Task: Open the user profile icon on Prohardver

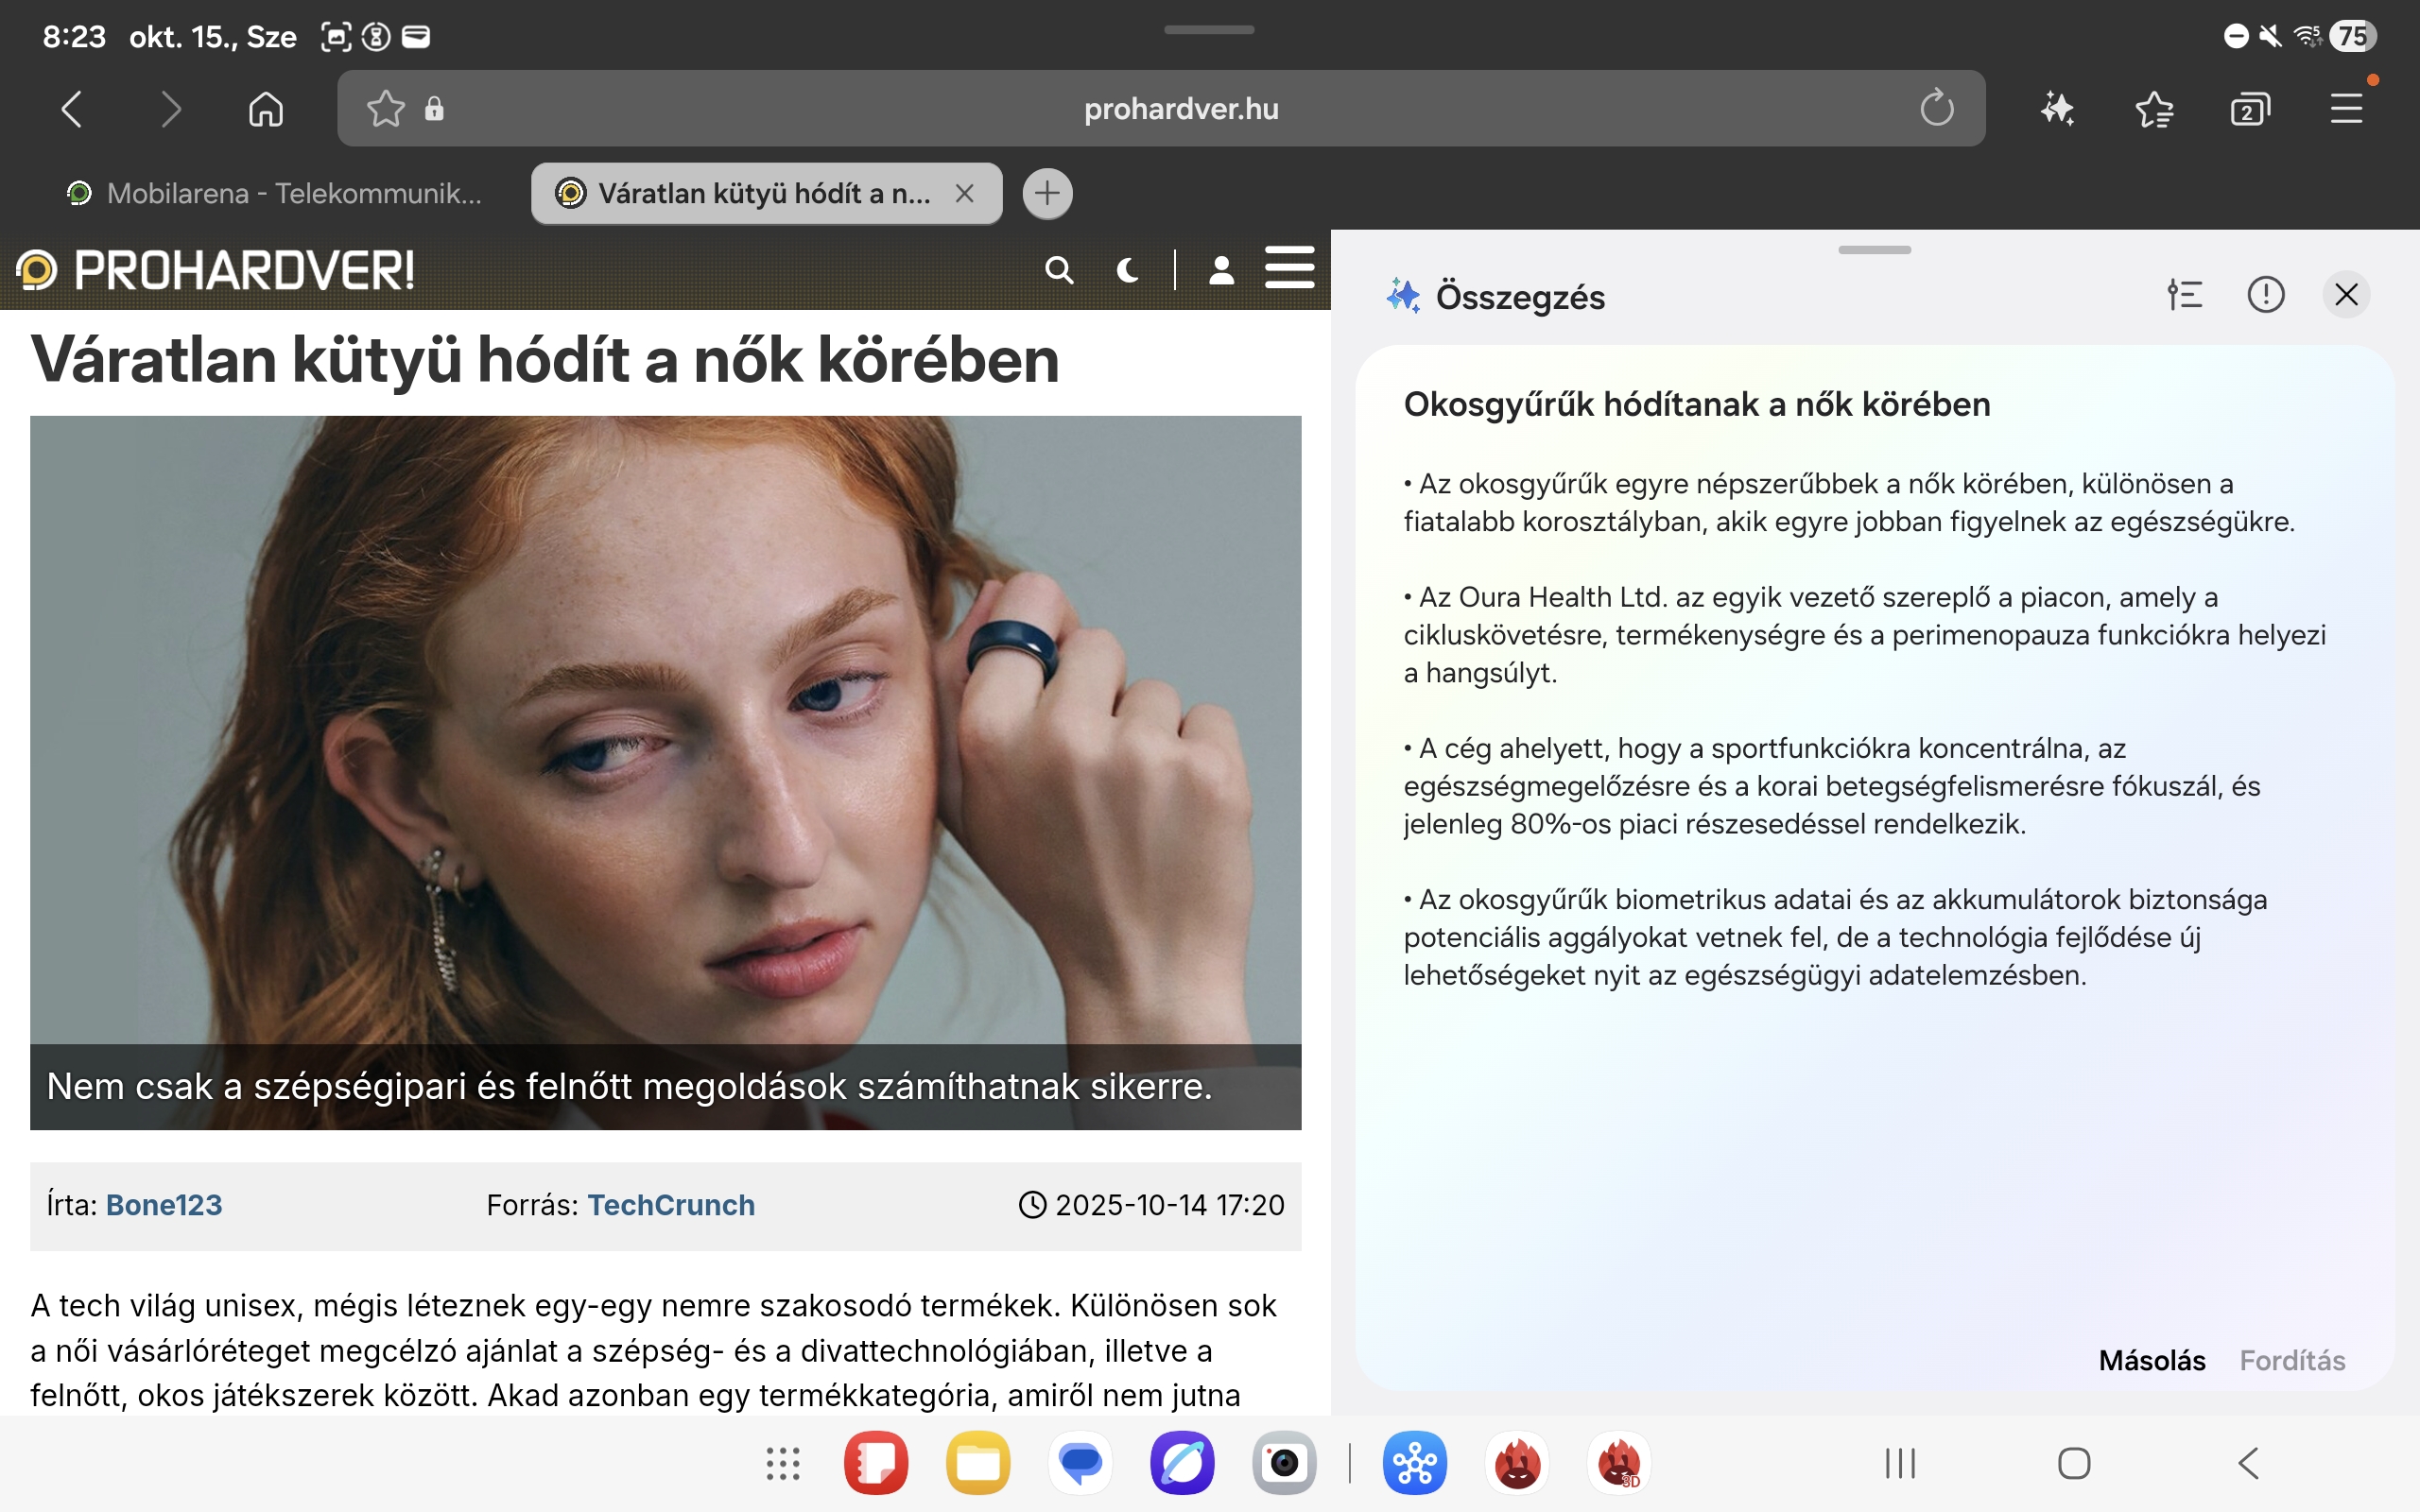Action: [1221, 270]
